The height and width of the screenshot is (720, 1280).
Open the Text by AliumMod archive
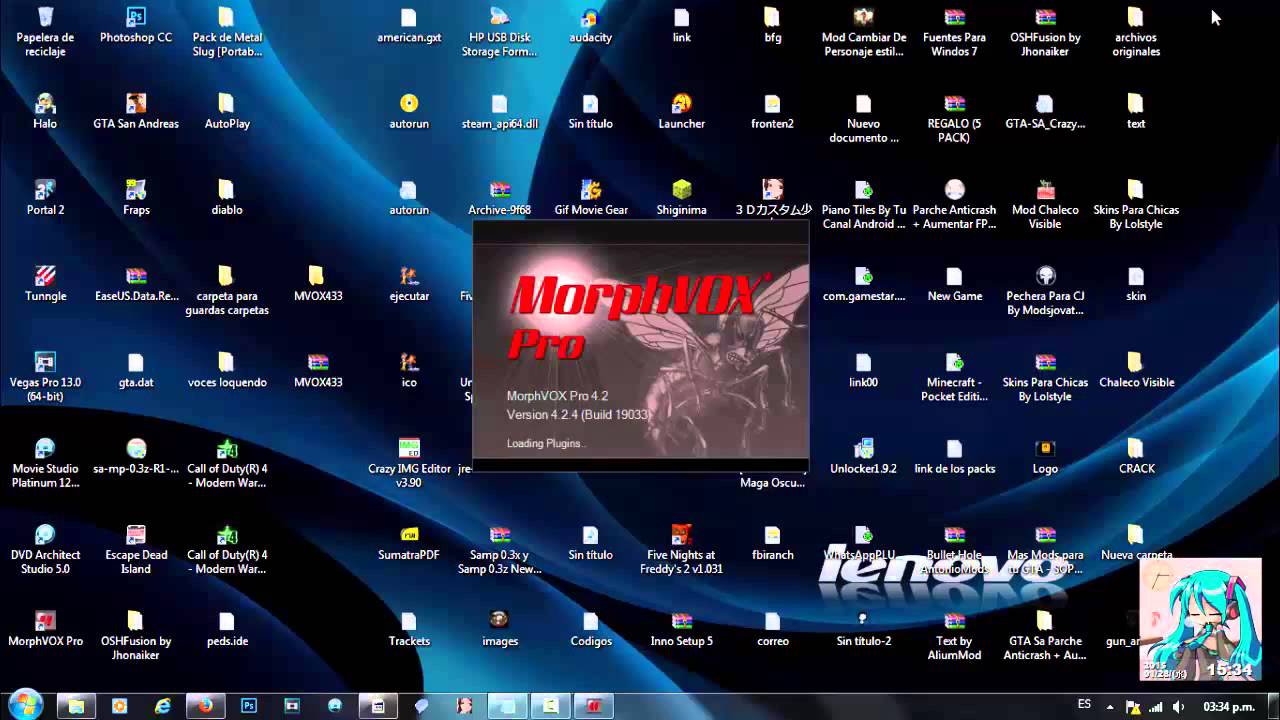click(x=954, y=634)
